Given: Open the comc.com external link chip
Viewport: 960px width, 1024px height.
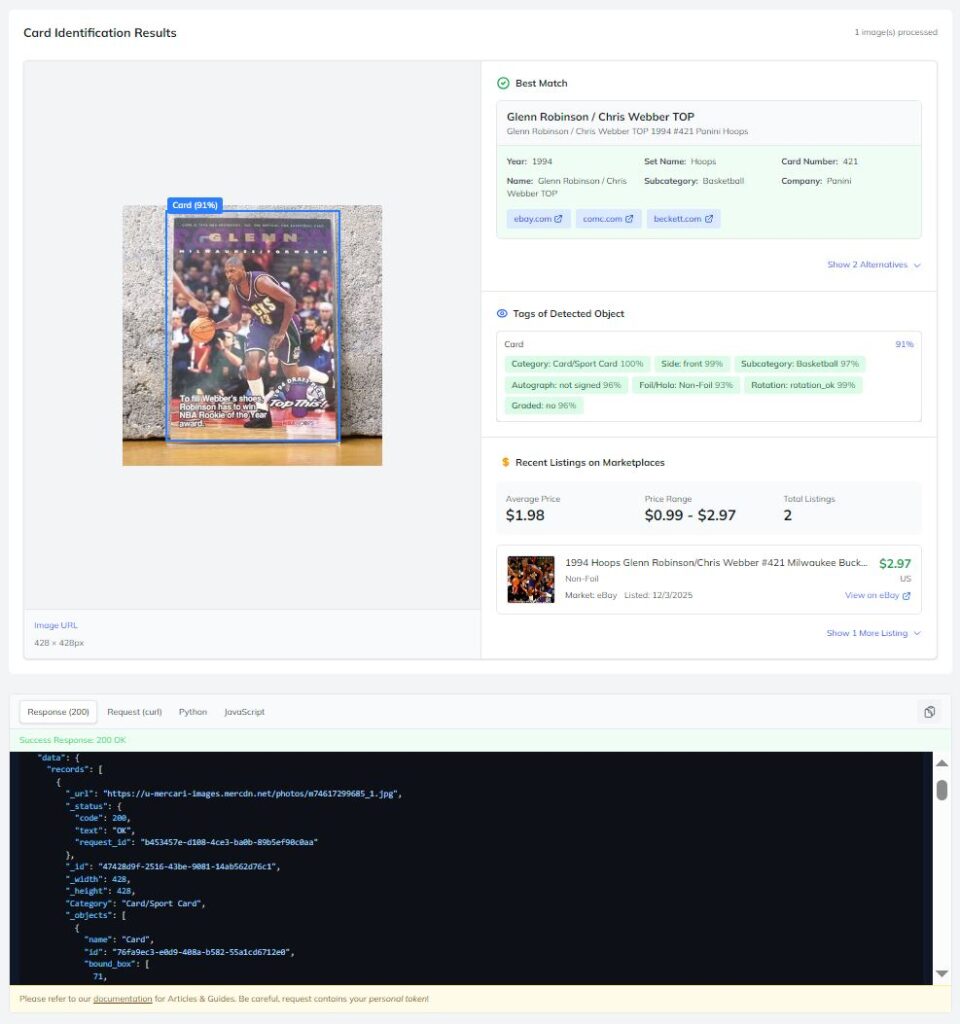Looking at the screenshot, I should [x=608, y=219].
